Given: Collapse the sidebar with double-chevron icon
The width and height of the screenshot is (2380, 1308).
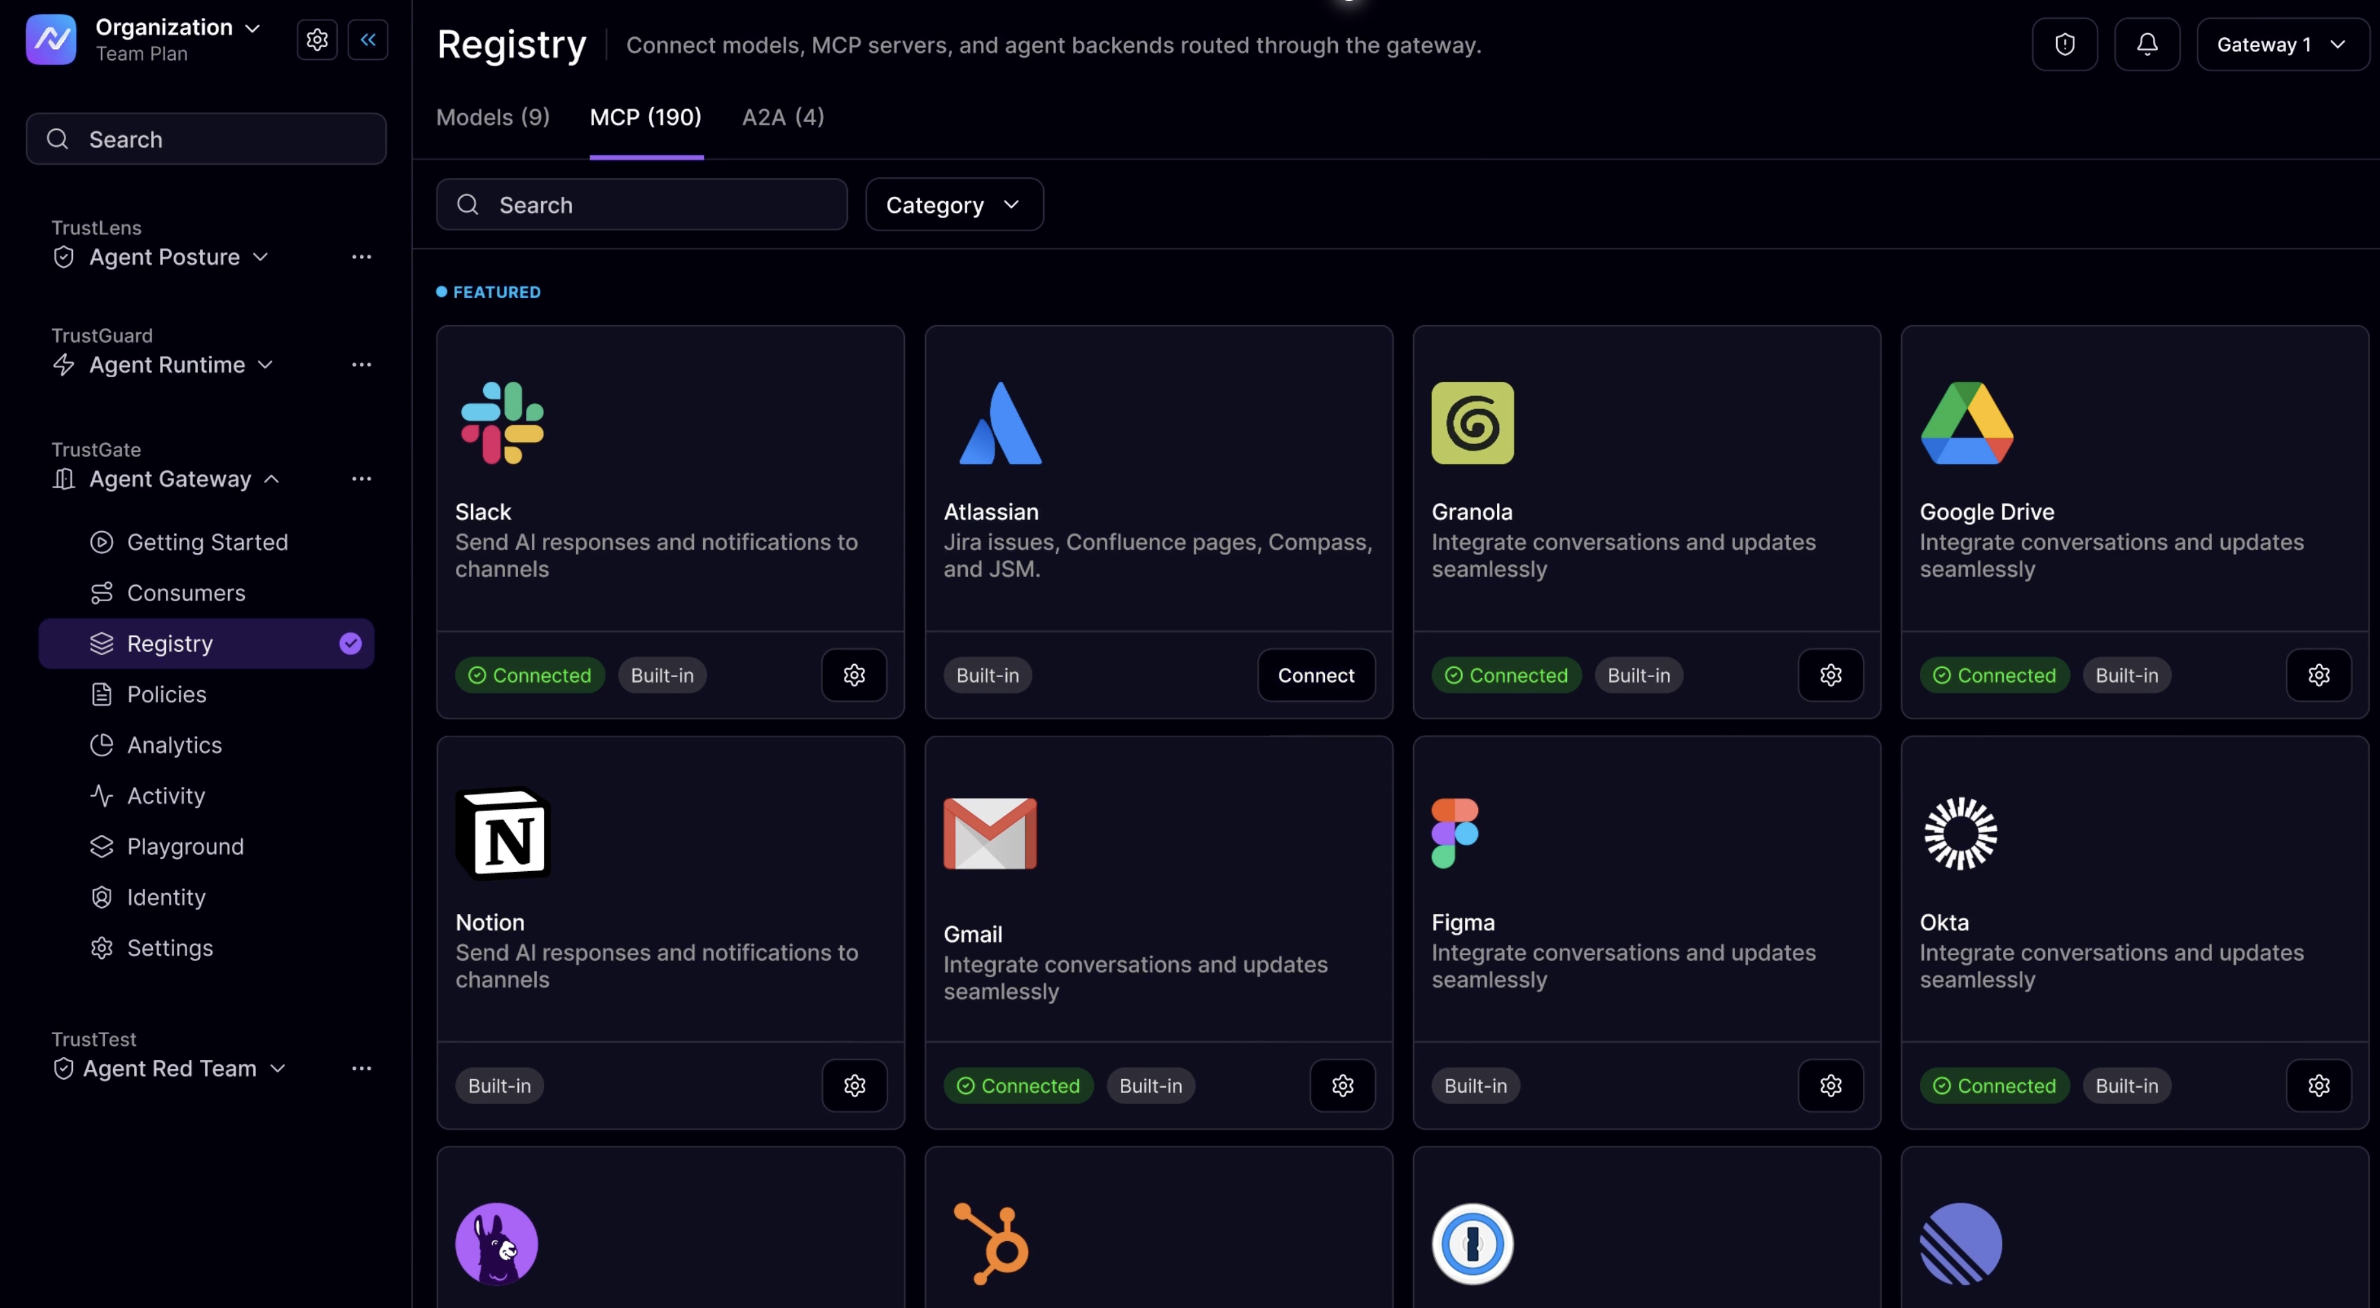Looking at the screenshot, I should (x=368, y=40).
